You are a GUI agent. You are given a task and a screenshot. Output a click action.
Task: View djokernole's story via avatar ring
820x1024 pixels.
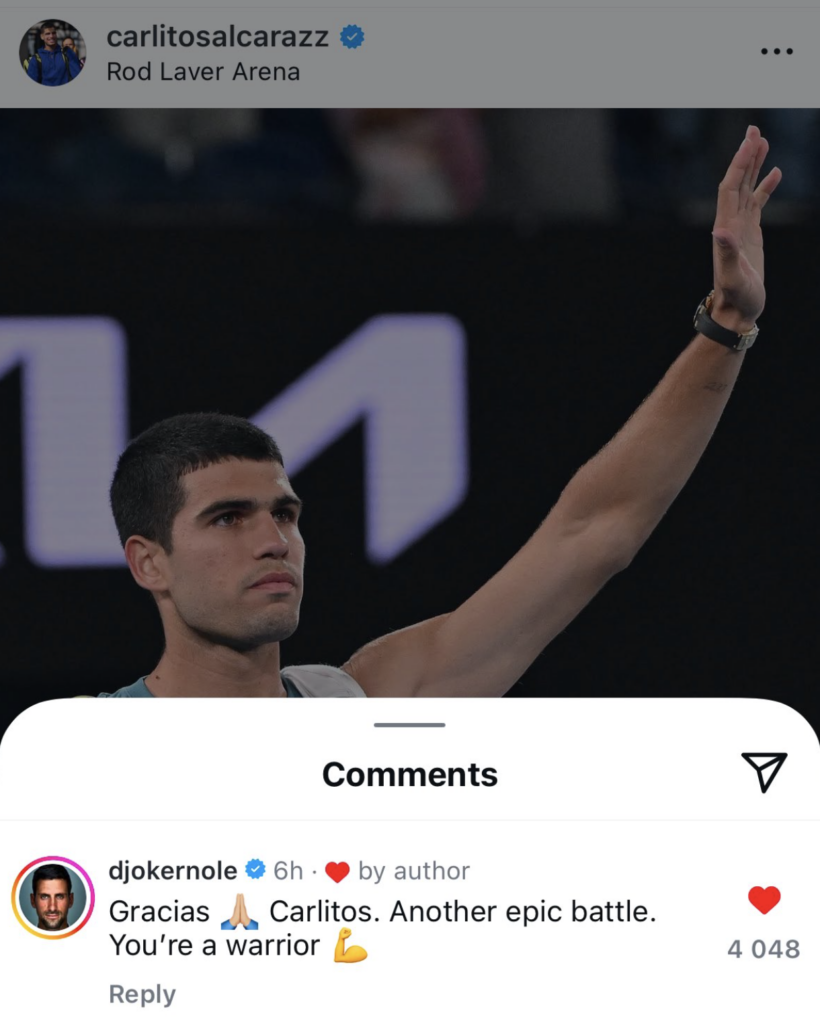(53, 897)
